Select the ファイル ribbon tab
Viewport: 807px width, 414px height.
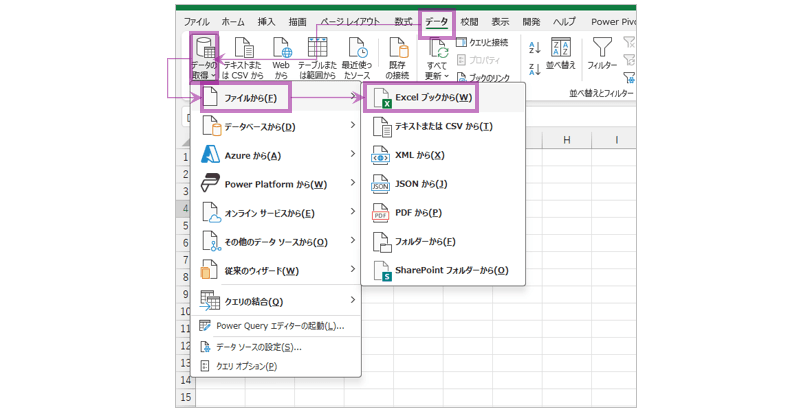click(x=197, y=22)
